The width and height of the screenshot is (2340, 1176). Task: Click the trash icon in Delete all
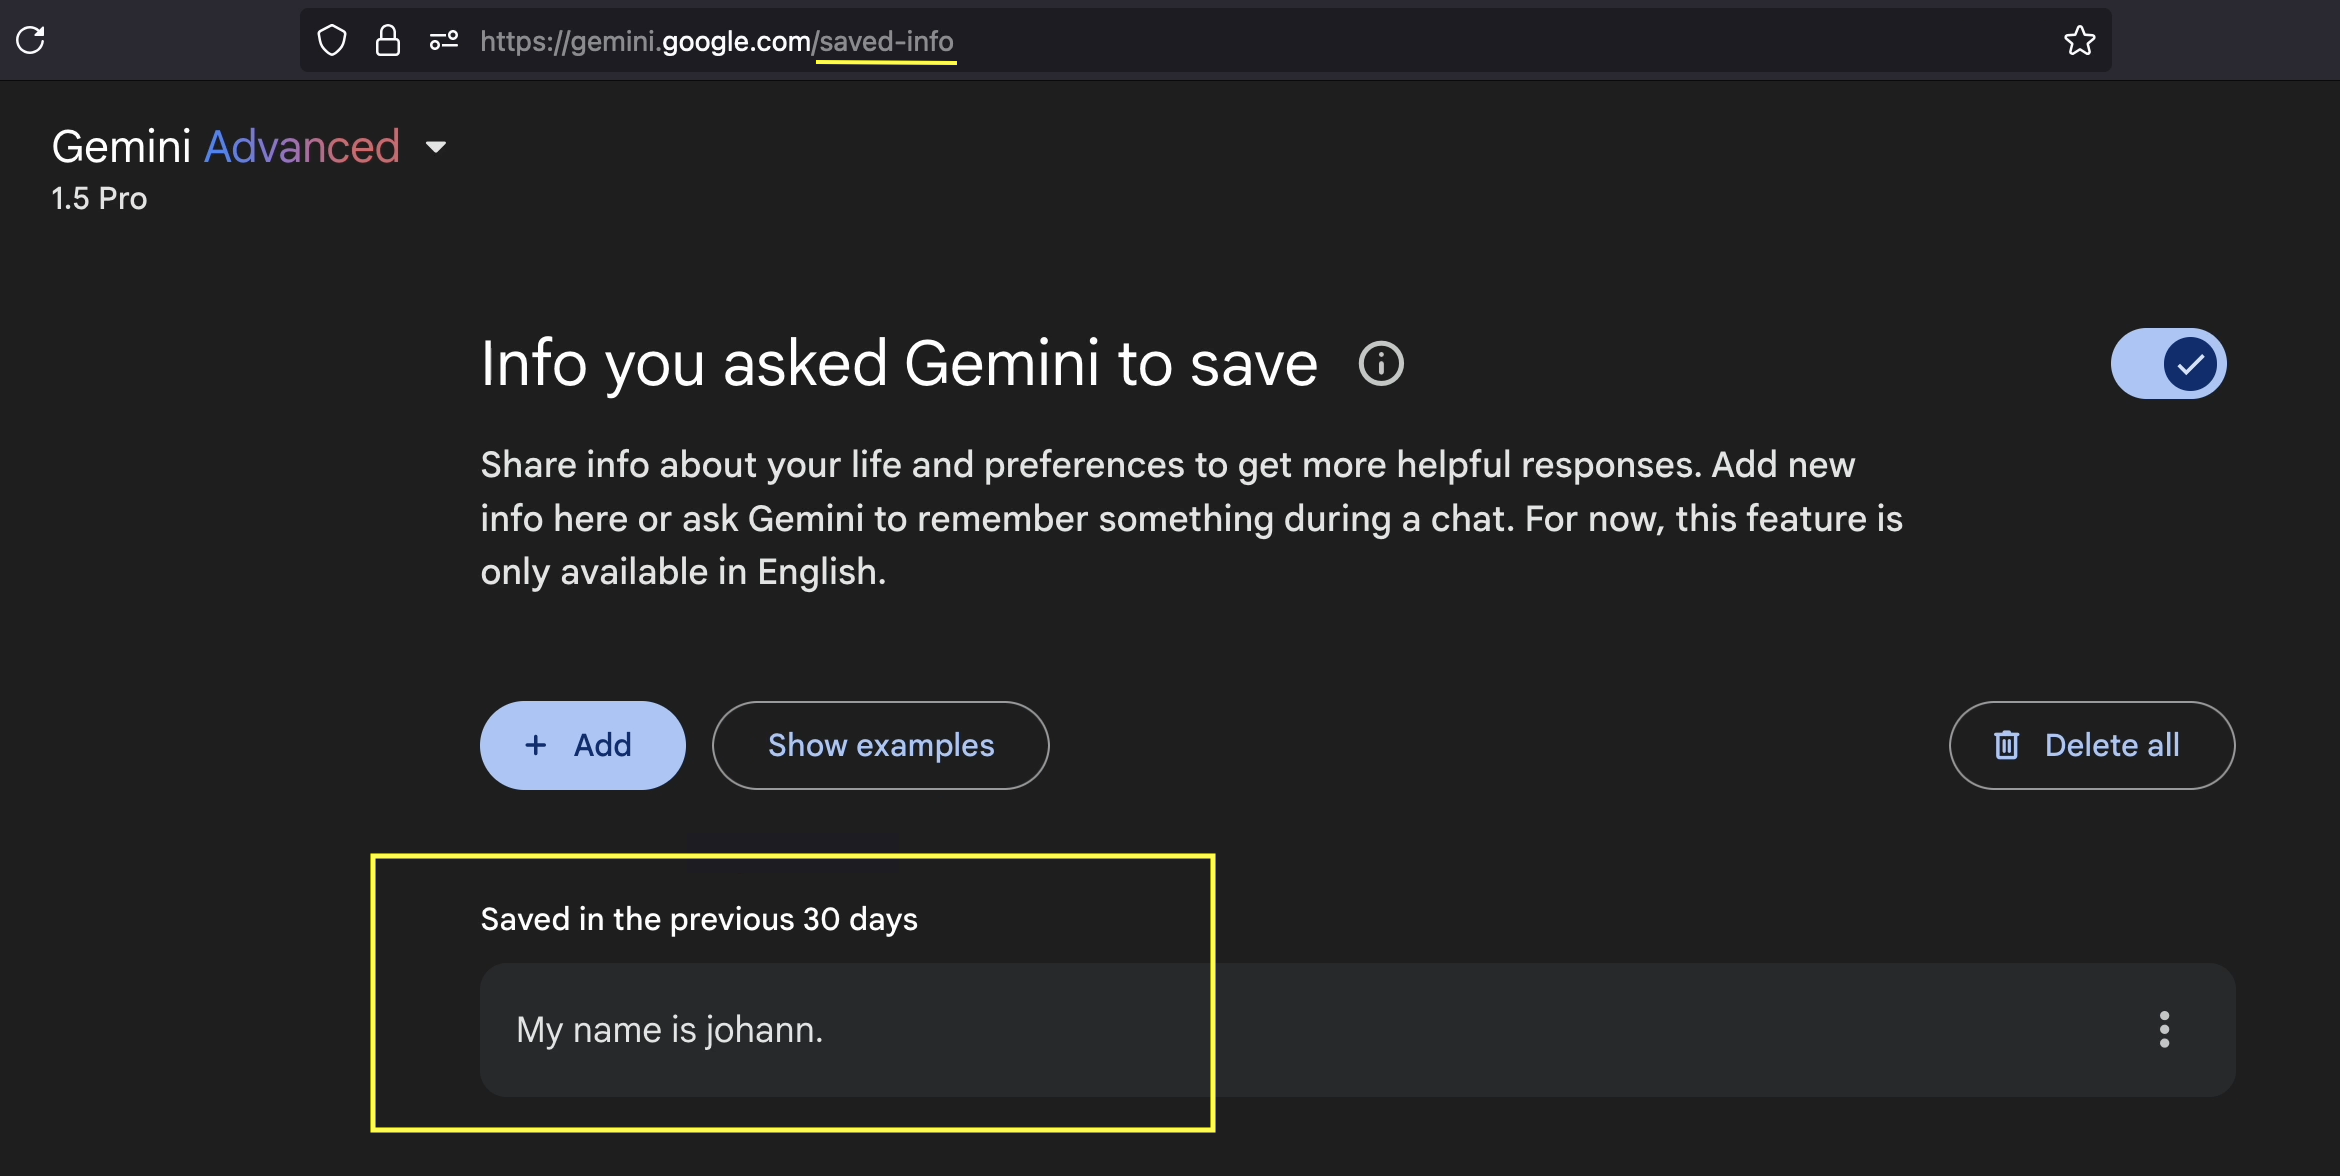tap(2006, 745)
